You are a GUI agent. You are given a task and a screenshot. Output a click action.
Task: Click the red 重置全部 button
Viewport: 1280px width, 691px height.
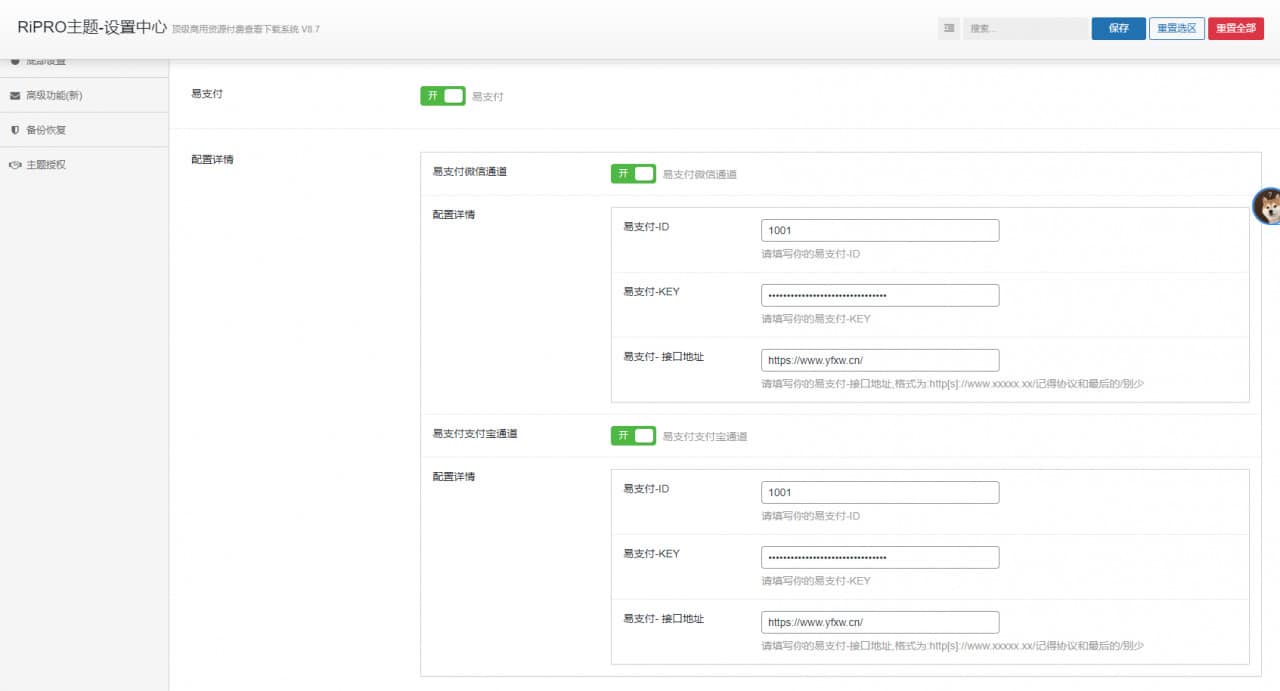click(x=1235, y=28)
